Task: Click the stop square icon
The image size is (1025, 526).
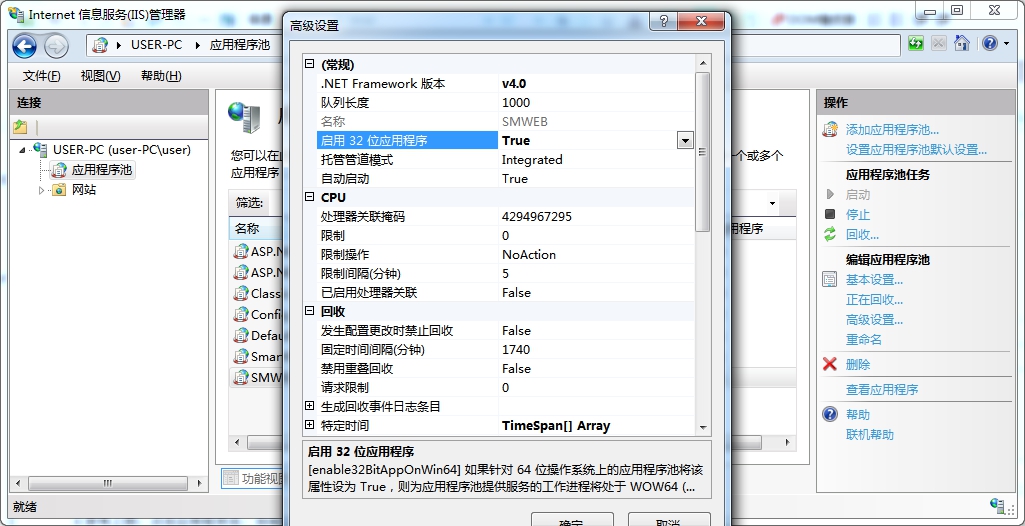Action: pyautogui.click(x=830, y=214)
